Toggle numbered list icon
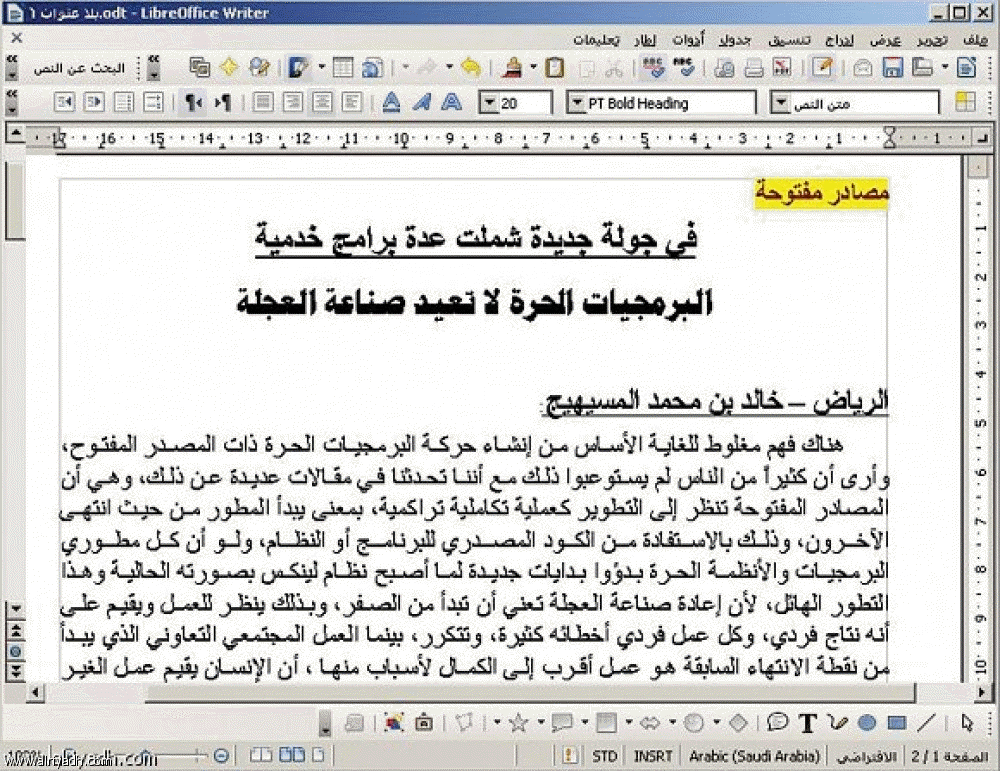This screenshot has height=771, width=1000. click(153, 103)
